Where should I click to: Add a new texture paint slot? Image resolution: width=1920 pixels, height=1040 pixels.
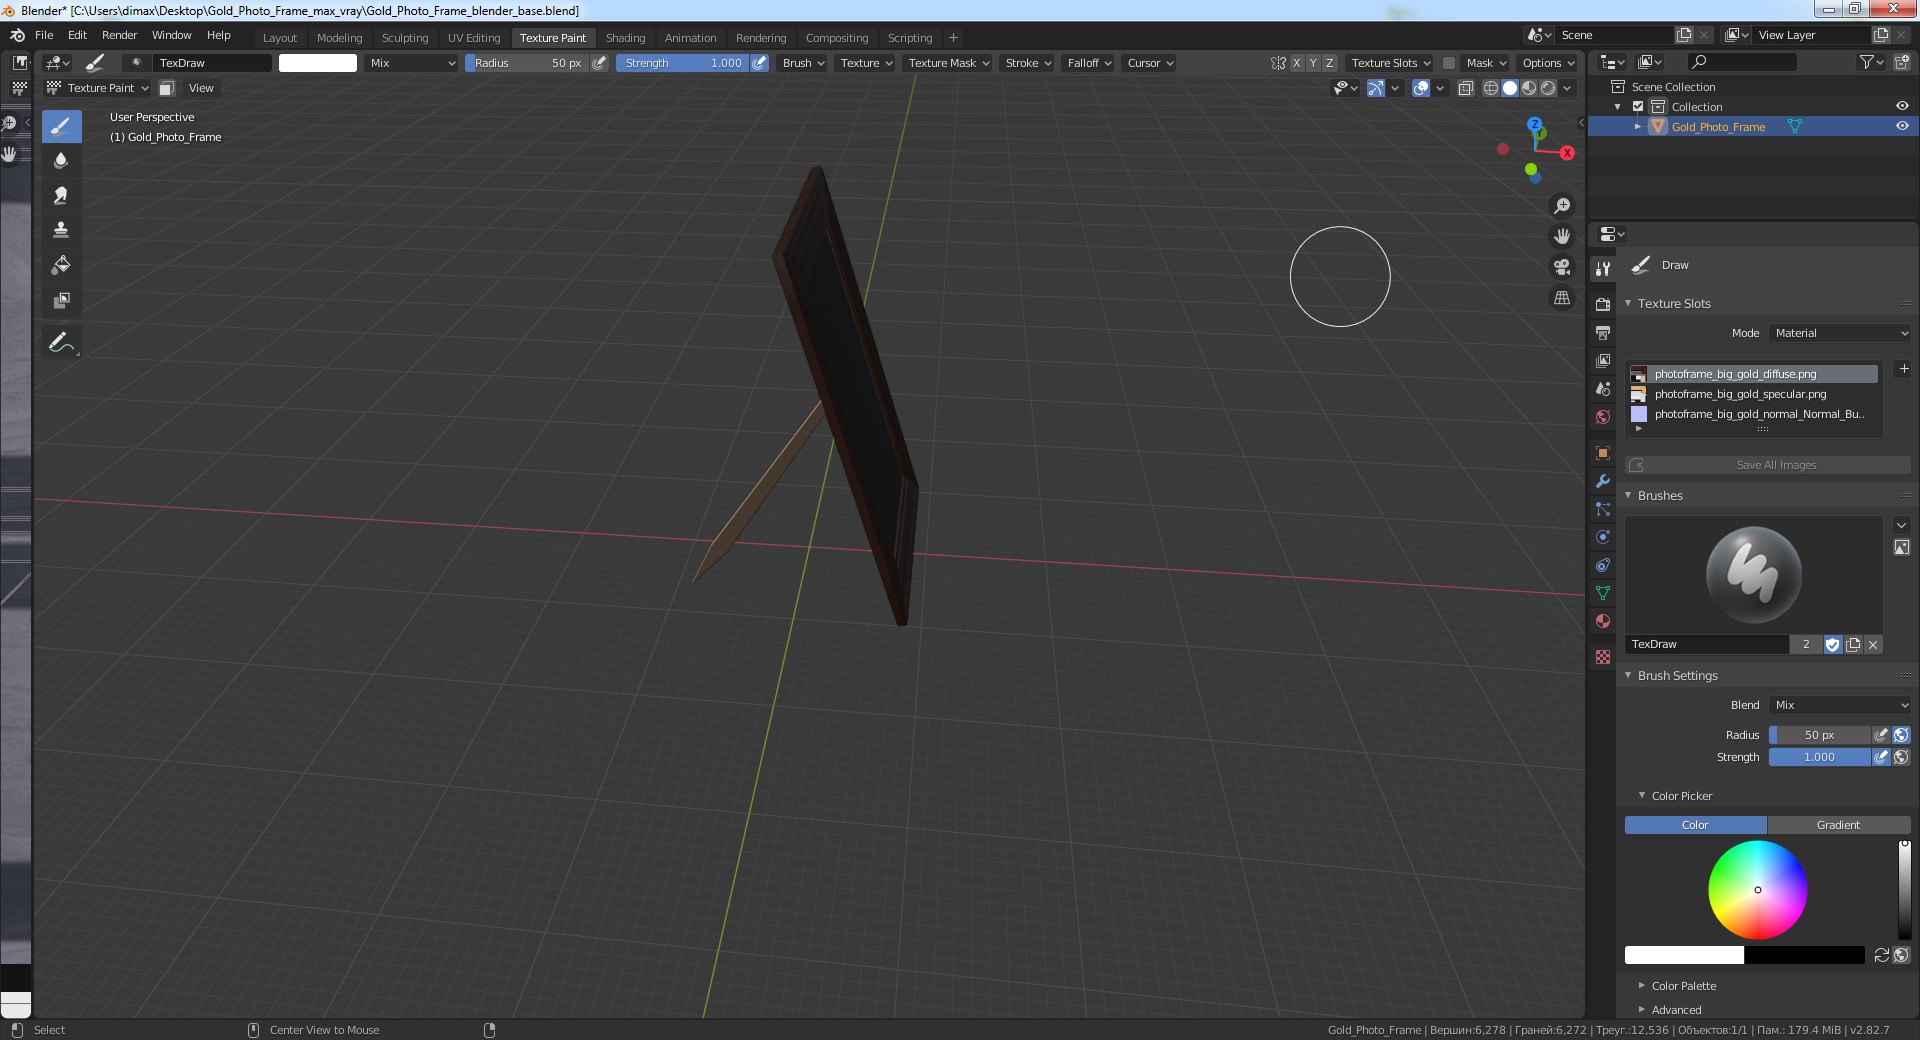click(x=1903, y=369)
